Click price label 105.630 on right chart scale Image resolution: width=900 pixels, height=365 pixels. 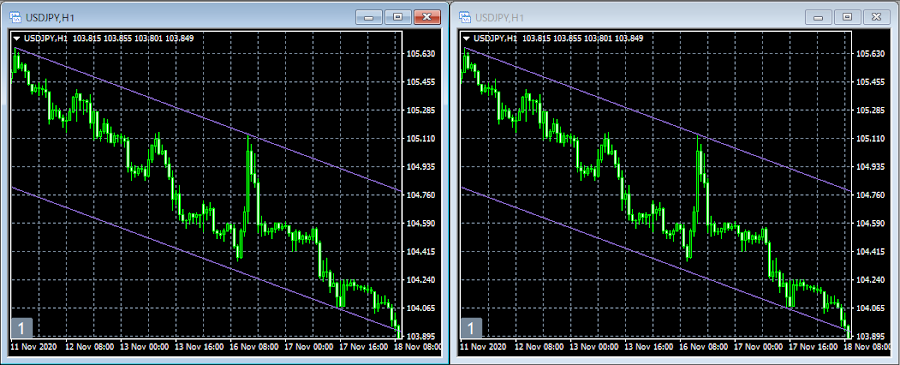tap(870, 54)
